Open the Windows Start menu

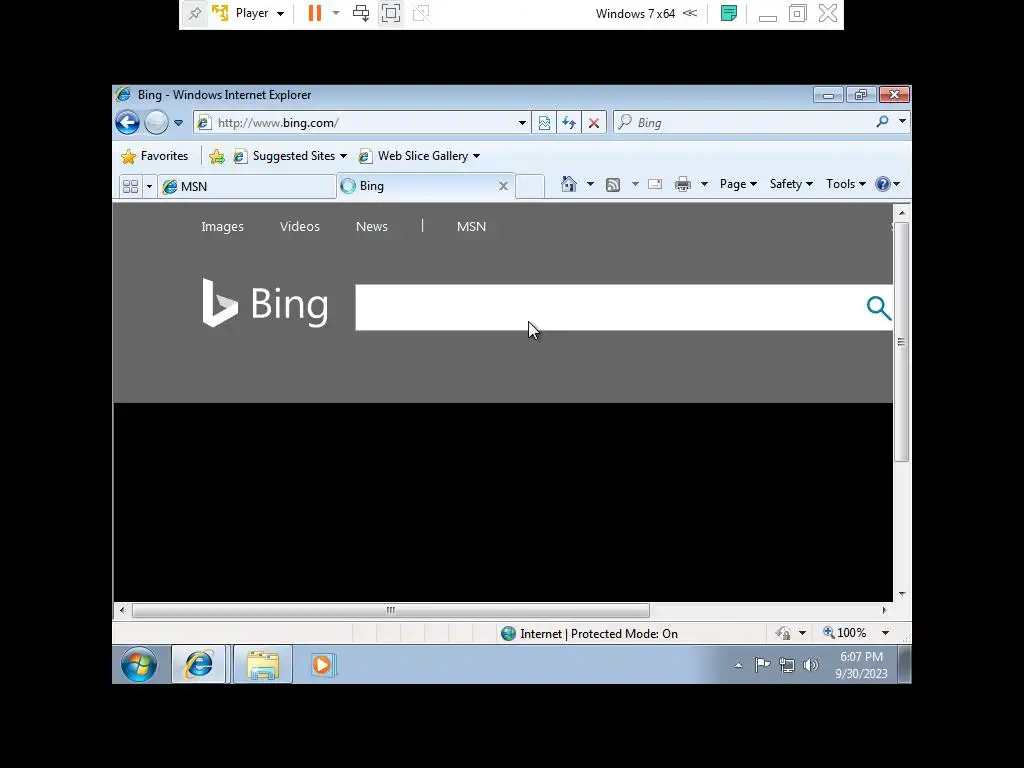138,665
